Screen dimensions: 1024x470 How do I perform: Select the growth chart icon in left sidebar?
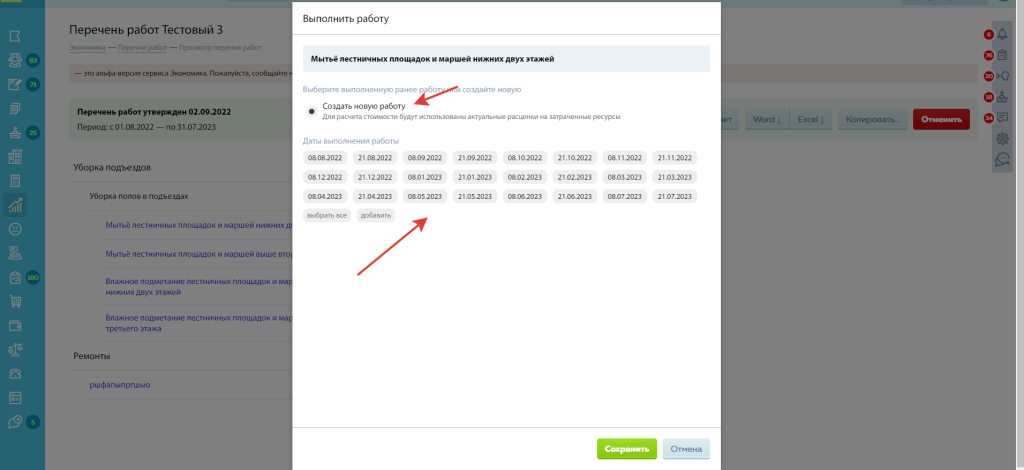14,206
